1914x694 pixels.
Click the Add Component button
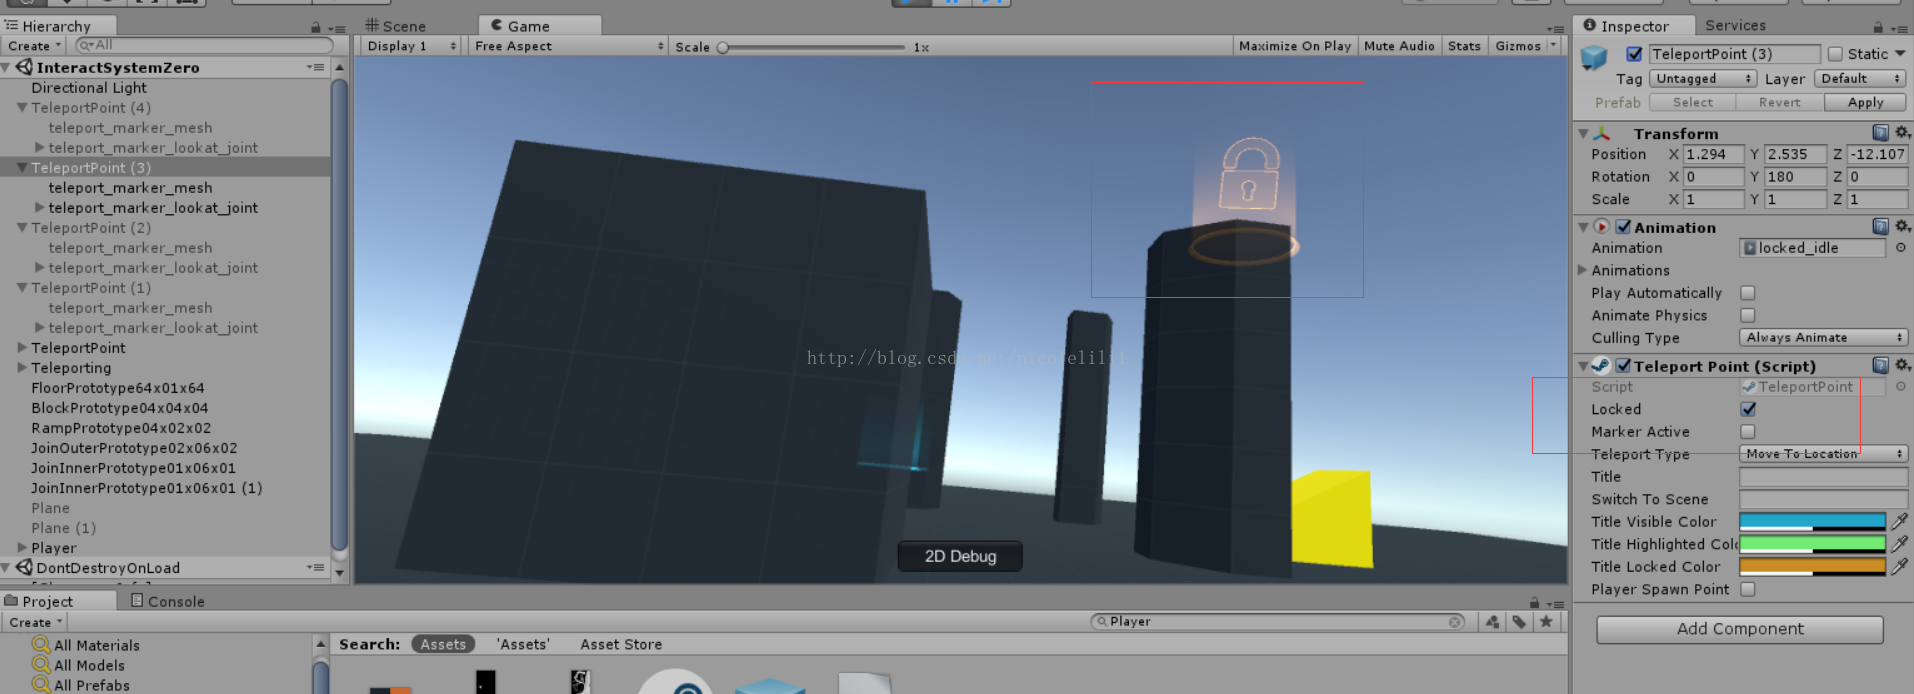(x=1740, y=629)
